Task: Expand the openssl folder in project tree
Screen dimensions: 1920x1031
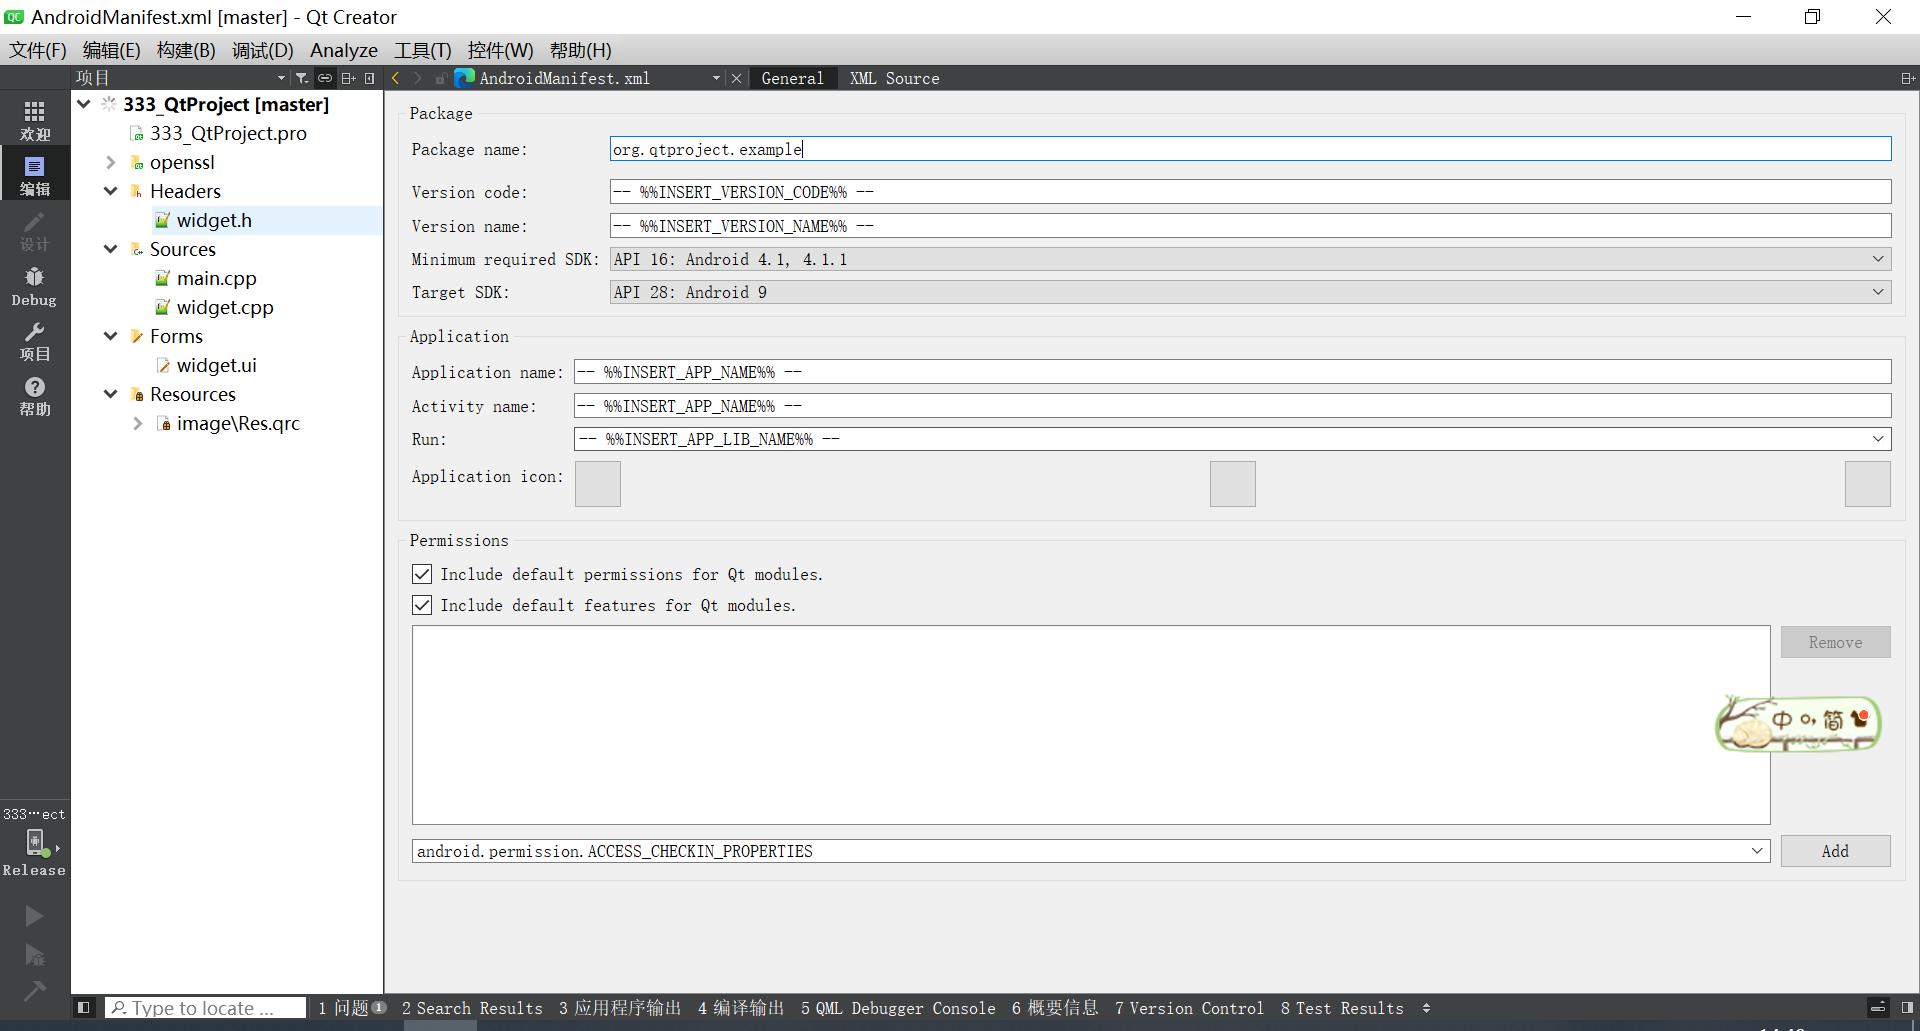Action: (111, 162)
